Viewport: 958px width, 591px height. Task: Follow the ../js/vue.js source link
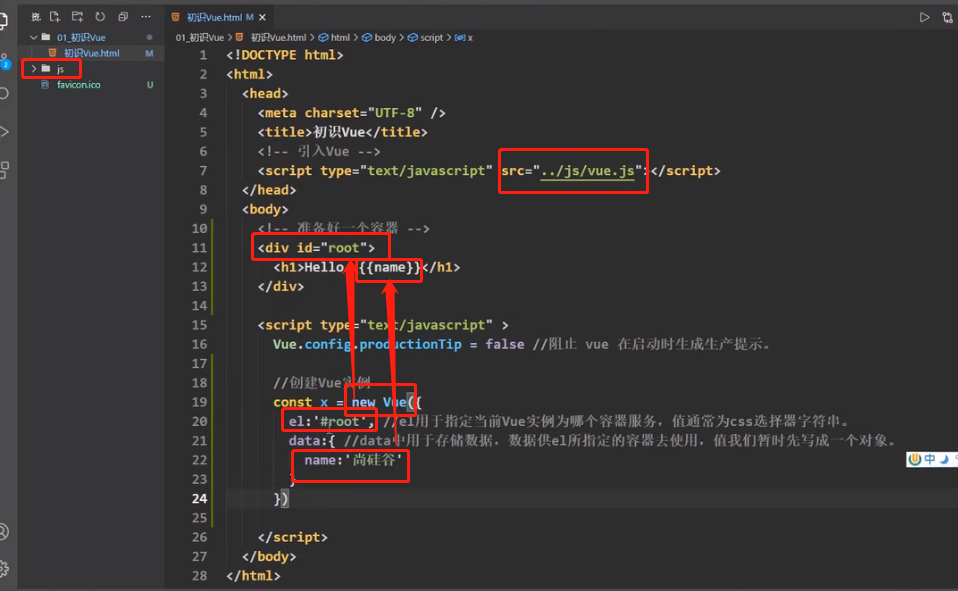[x=588, y=171]
